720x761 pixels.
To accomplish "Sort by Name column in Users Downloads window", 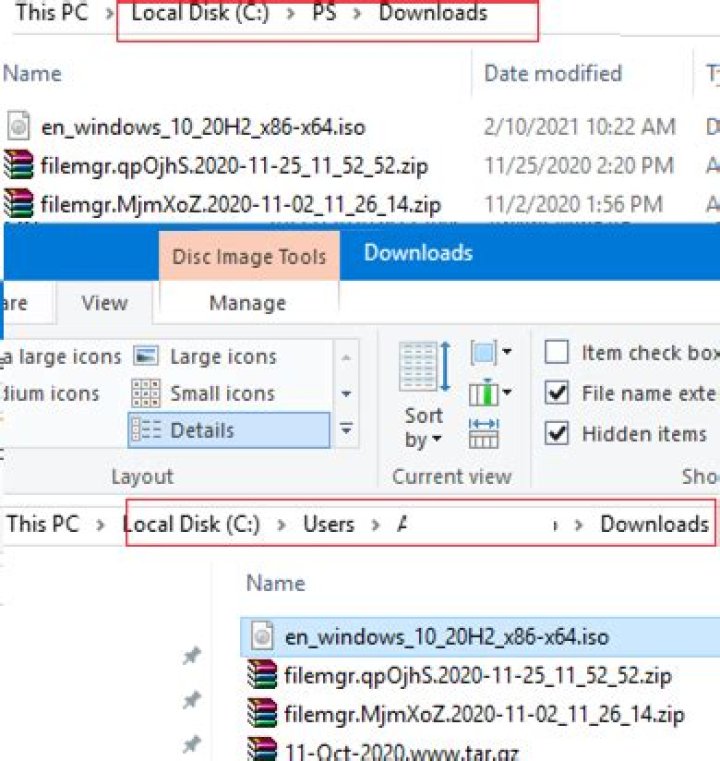I will pos(276,583).
